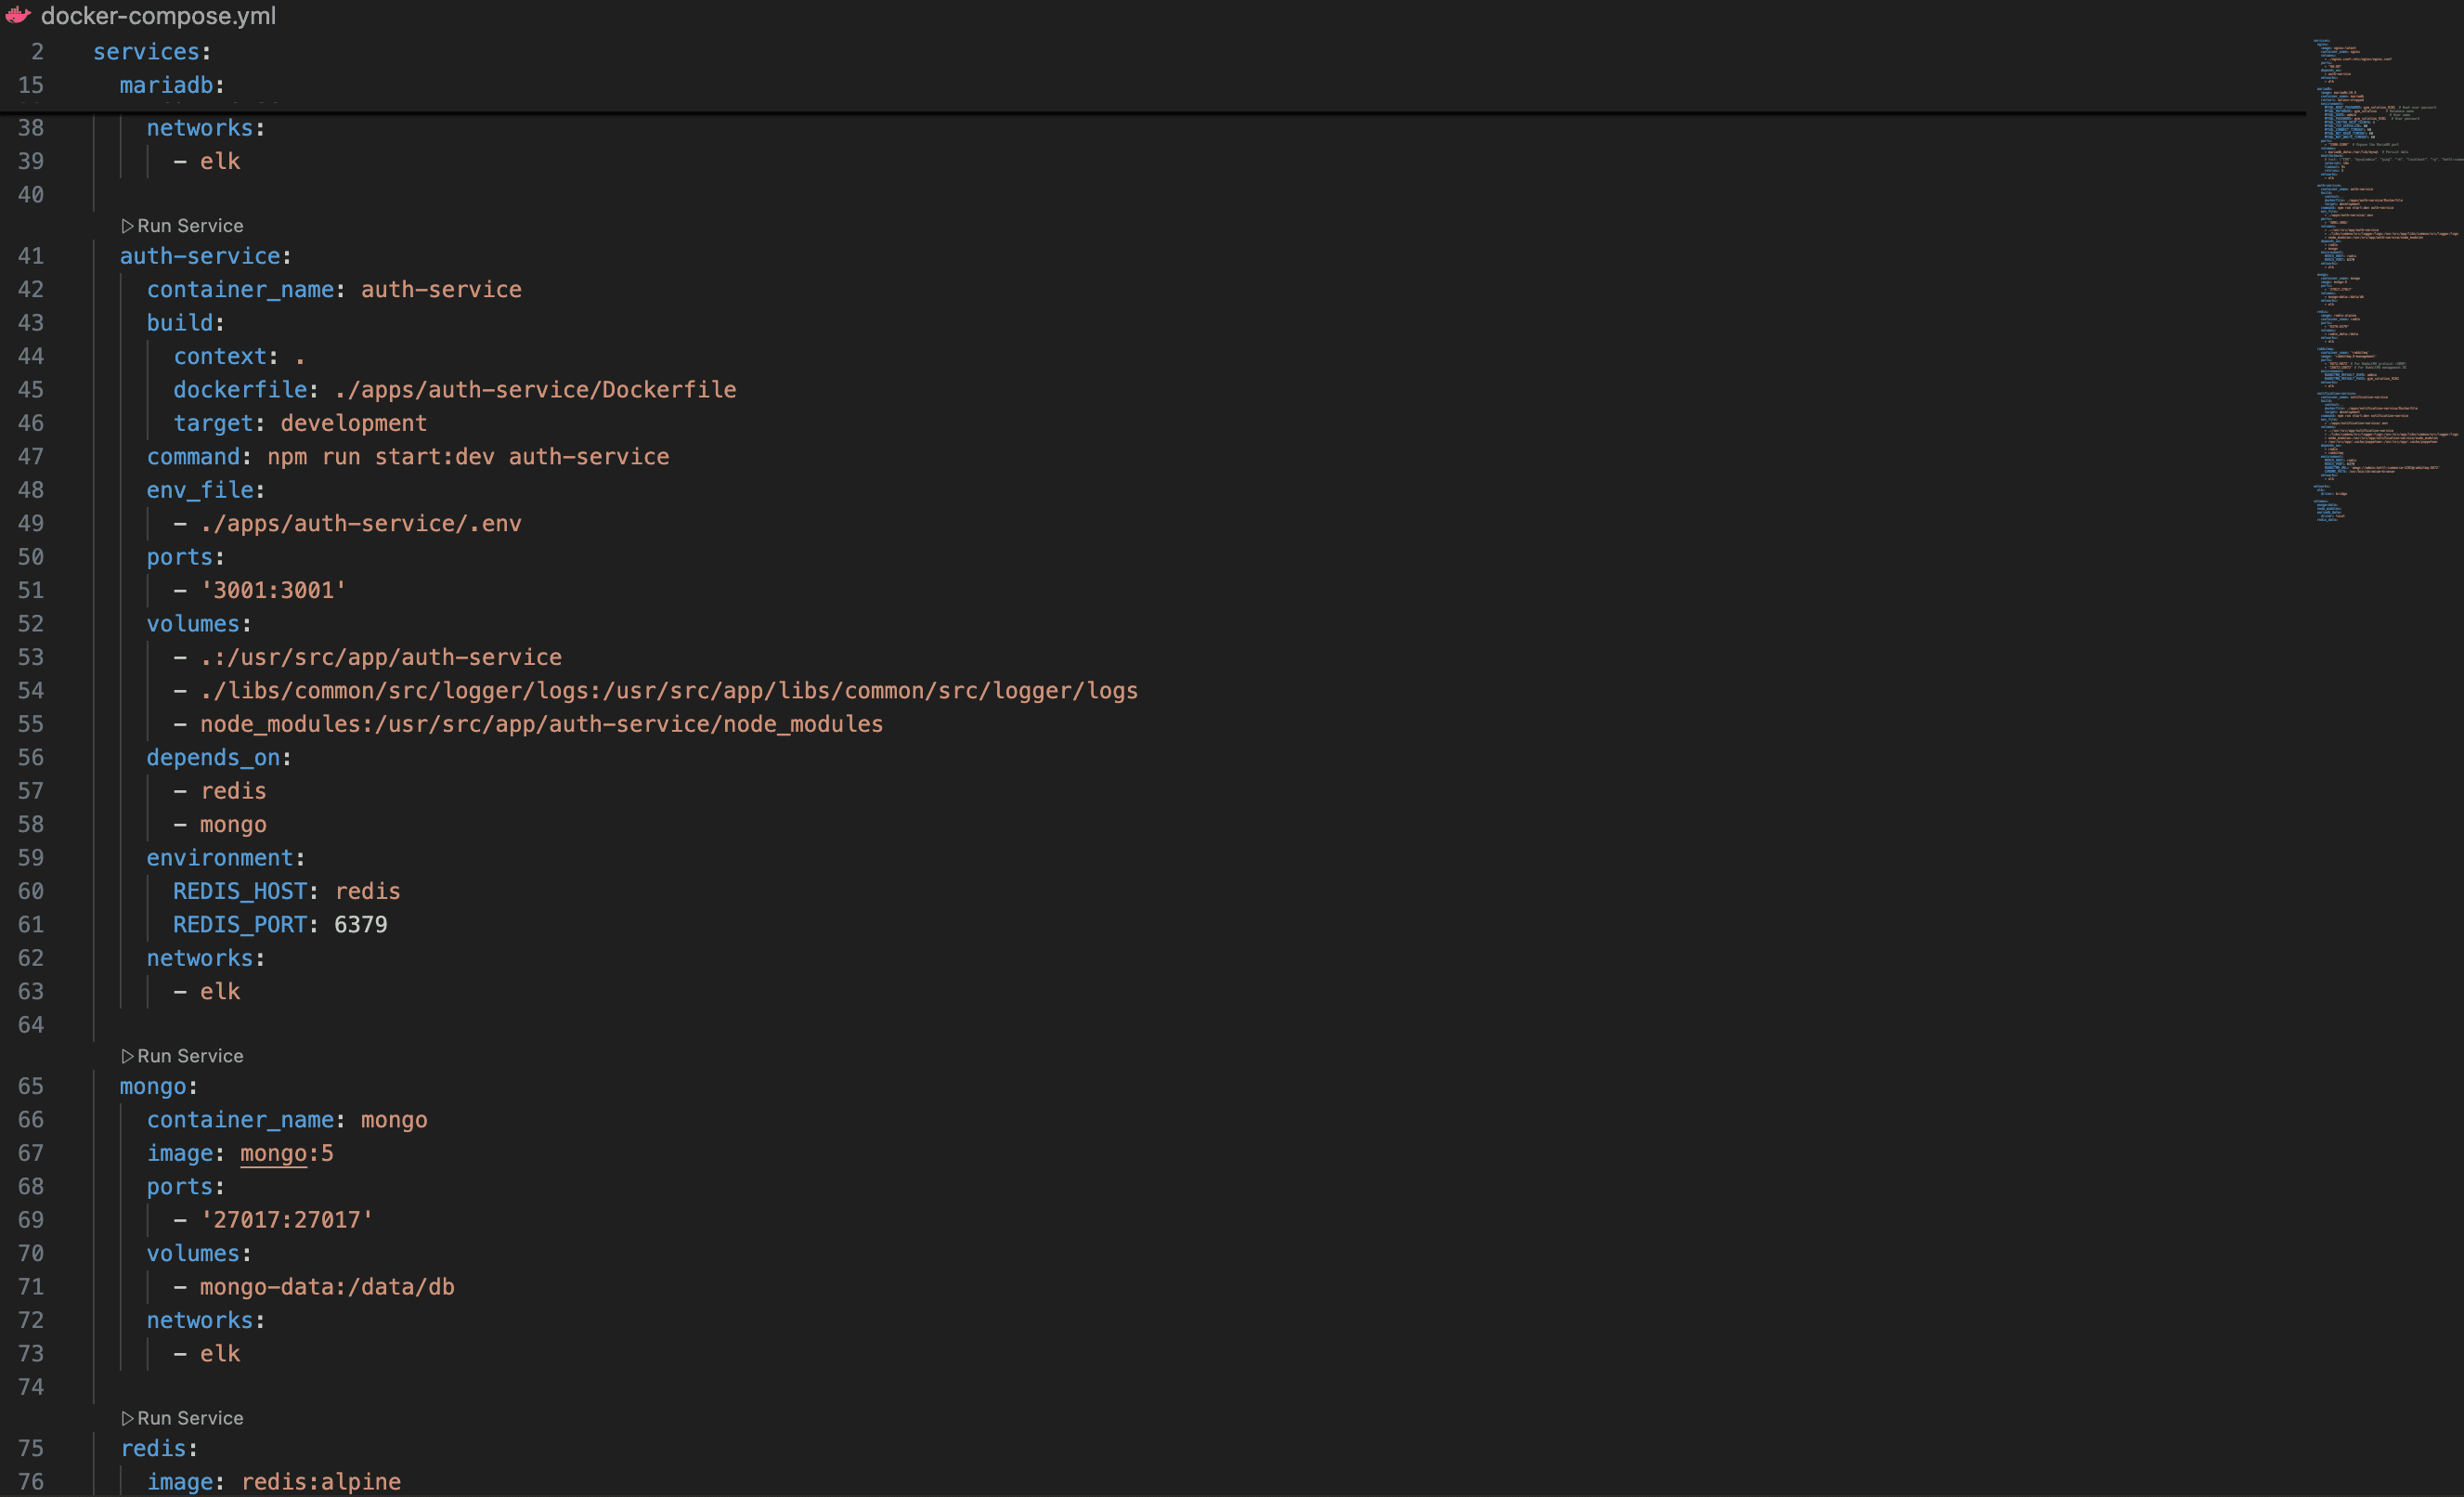Click the depends_on: key
Screen dimensions: 2464x1497
219,758
